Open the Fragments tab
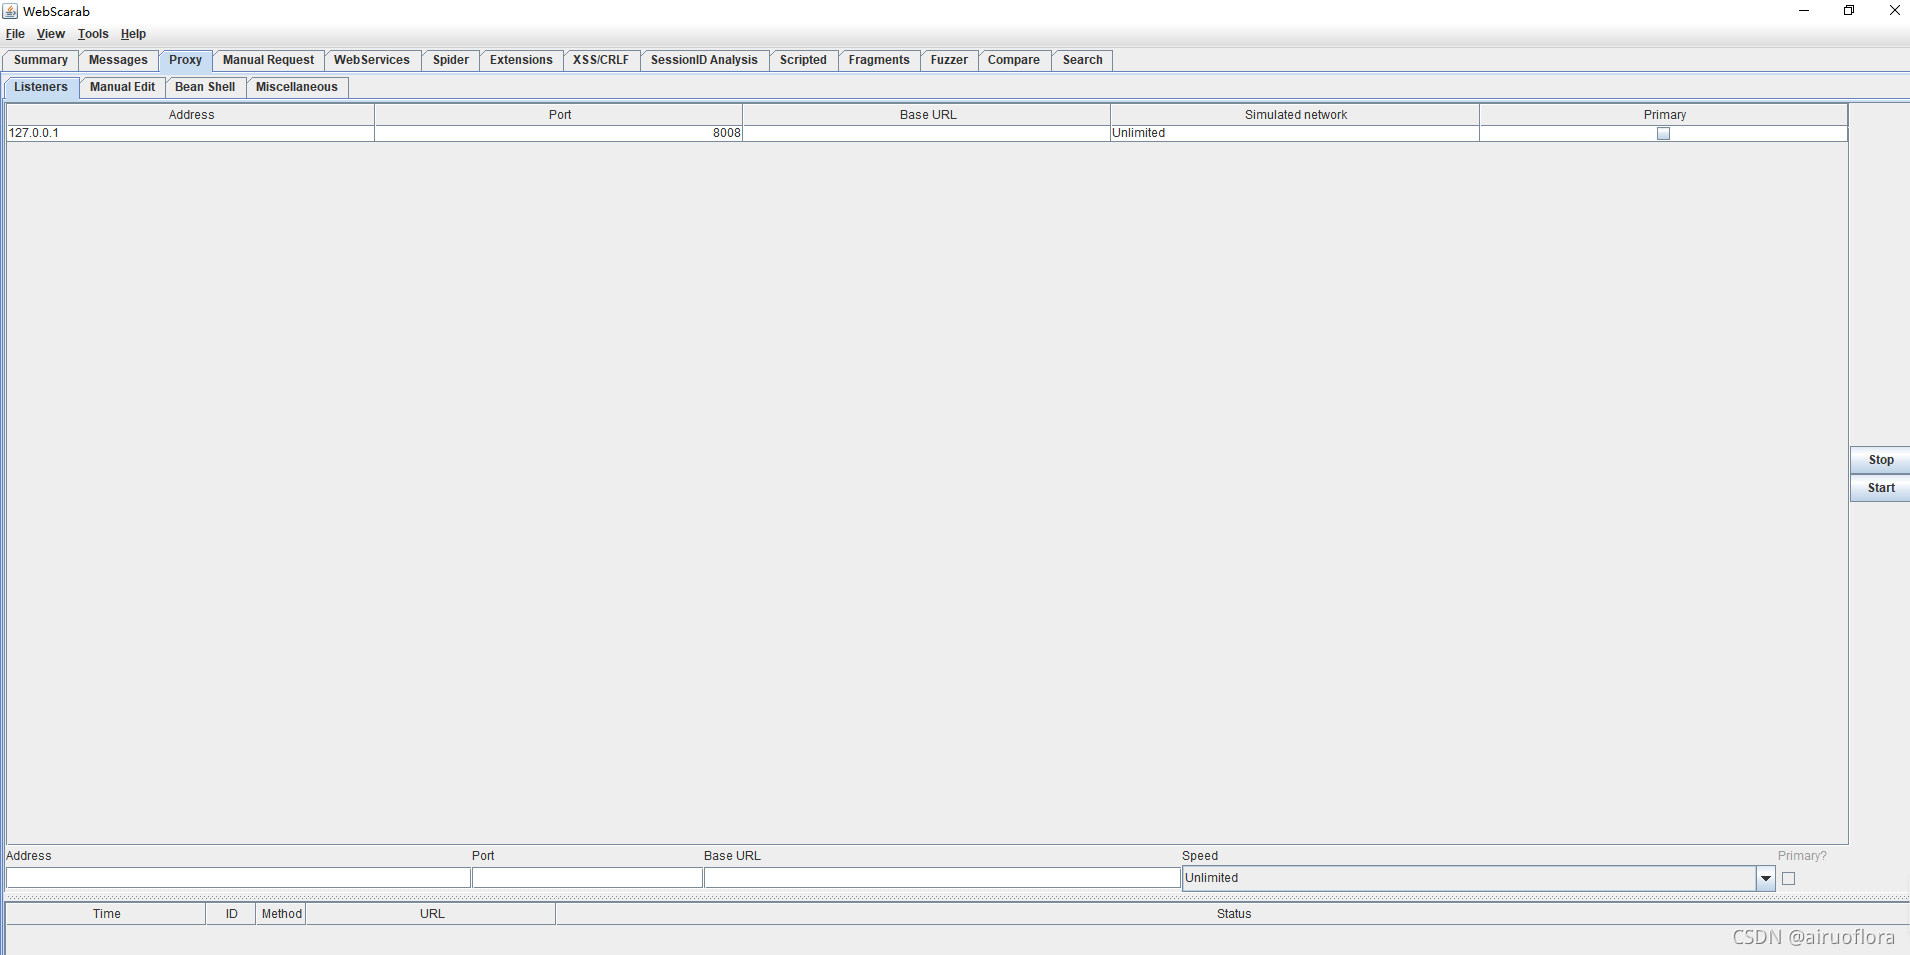 click(x=879, y=60)
